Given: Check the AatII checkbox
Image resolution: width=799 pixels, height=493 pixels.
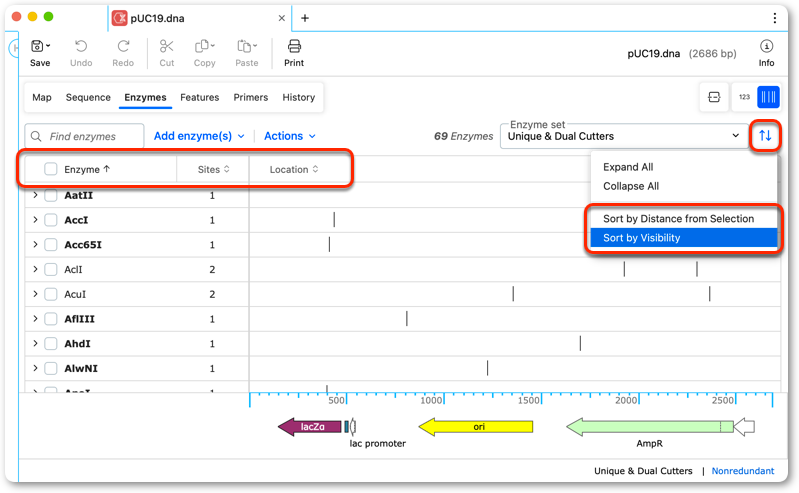Looking at the screenshot, I should 50,195.
